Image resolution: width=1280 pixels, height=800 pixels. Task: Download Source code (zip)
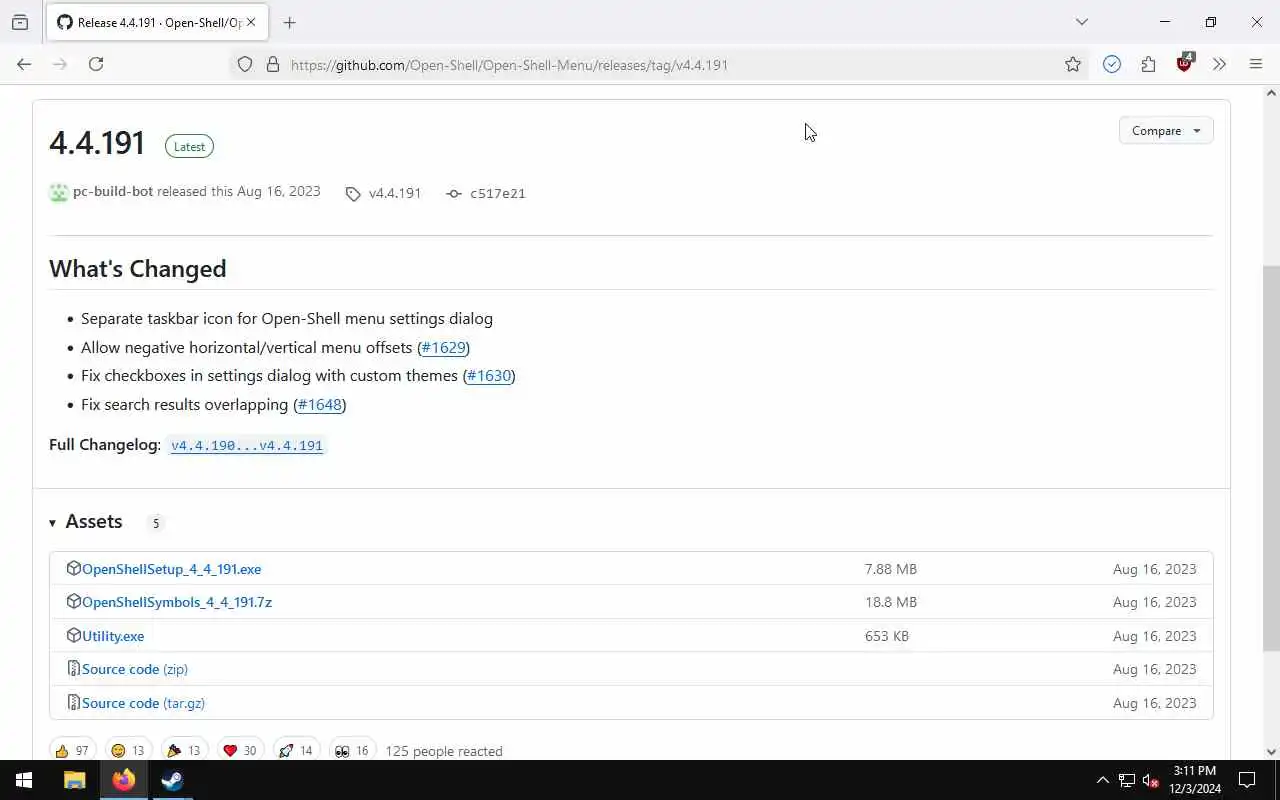point(135,669)
